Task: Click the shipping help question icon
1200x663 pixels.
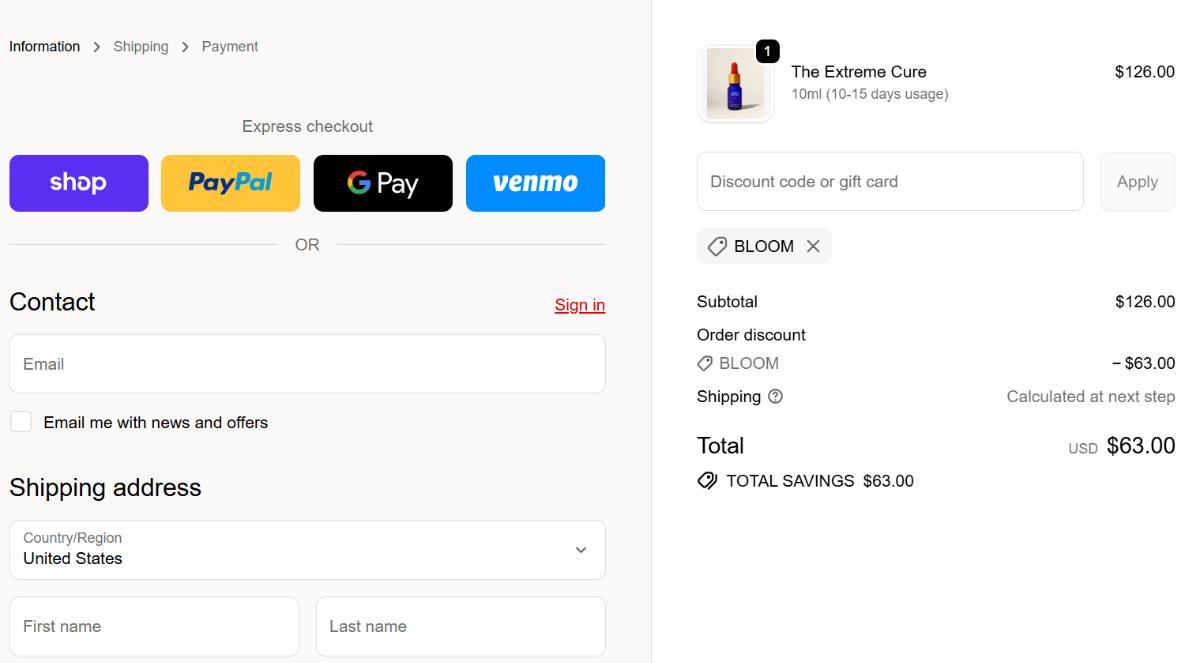Action: pos(775,396)
